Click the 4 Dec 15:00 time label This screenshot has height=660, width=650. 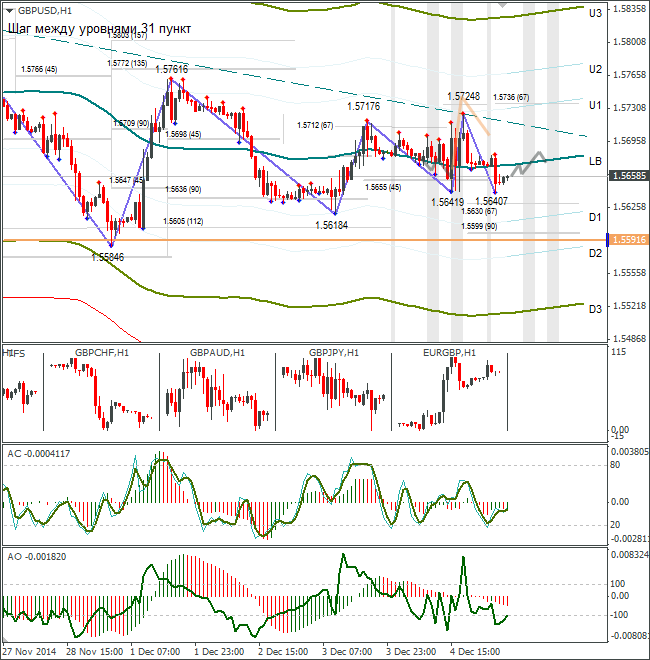pyautogui.click(x=475, y=652)
